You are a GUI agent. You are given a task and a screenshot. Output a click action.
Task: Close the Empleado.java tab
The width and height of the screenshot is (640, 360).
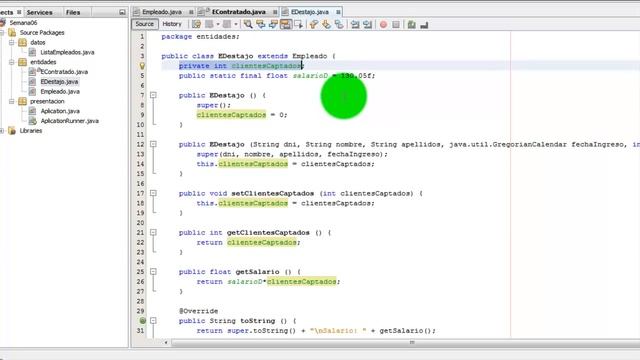(x=191, y=12)
